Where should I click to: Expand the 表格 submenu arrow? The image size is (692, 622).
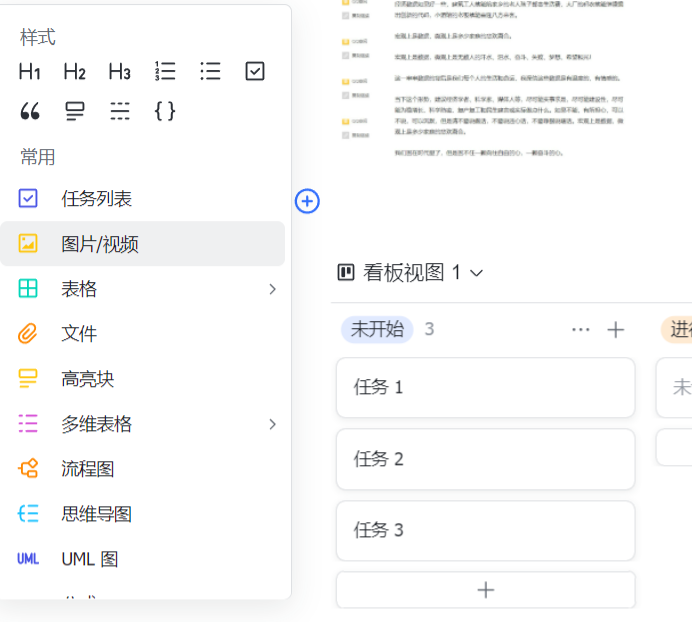[272, 289]
